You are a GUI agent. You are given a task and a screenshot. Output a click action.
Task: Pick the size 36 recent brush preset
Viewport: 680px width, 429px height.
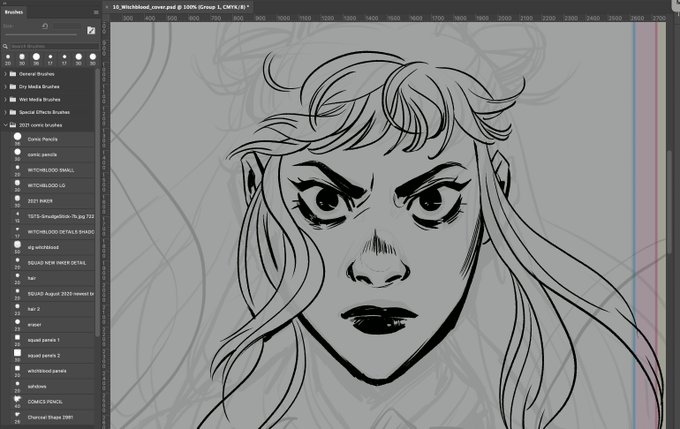pyautogui.click(x=36, y=57)
